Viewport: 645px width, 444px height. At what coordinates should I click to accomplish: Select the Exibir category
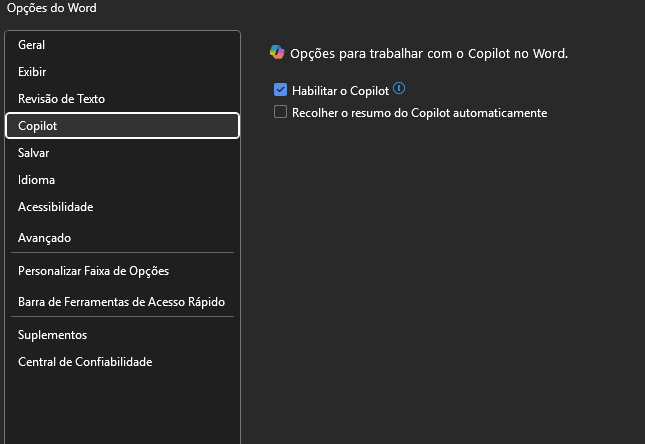tap(122, 72)
